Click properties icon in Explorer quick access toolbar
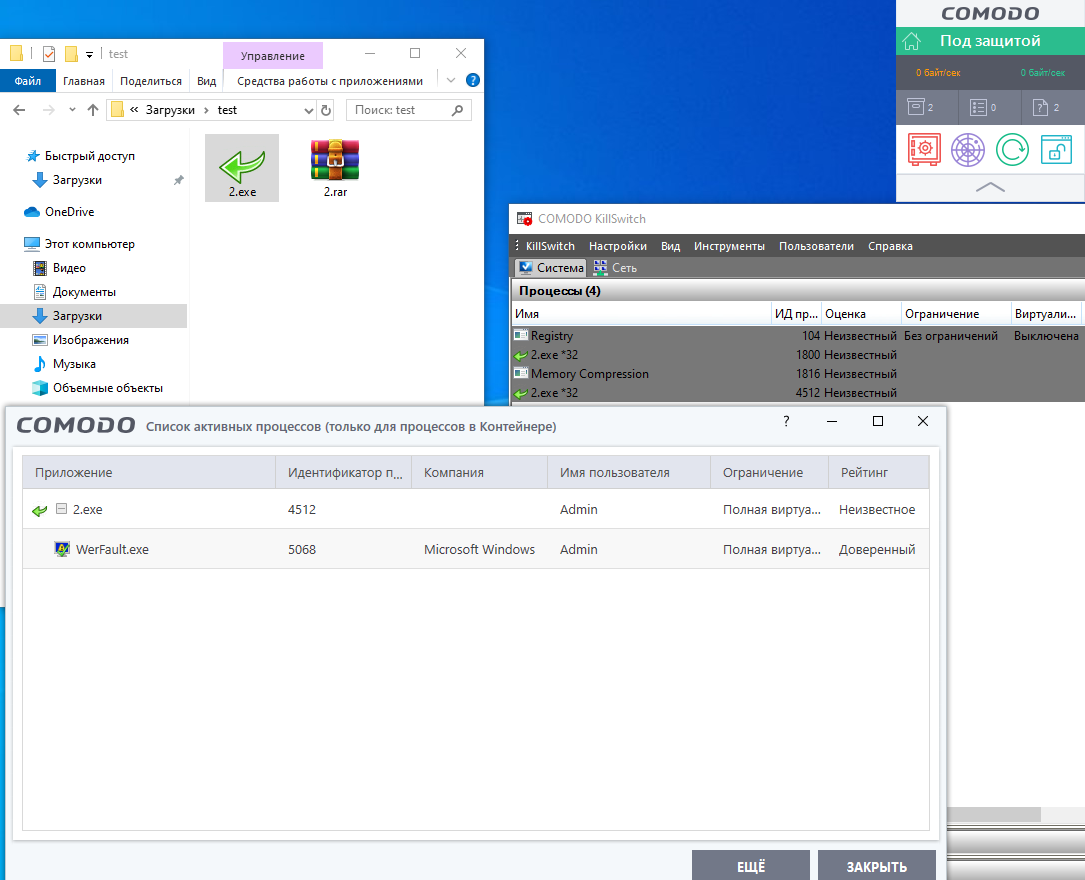 click(x=48, y=53)
